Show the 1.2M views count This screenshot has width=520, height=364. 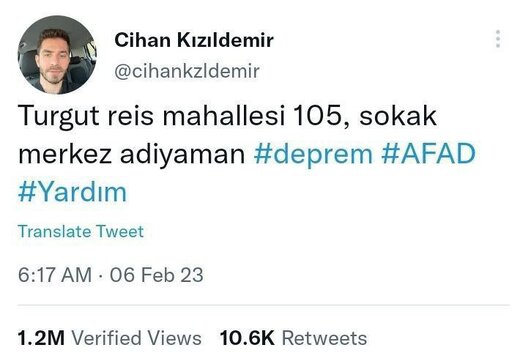41,338
